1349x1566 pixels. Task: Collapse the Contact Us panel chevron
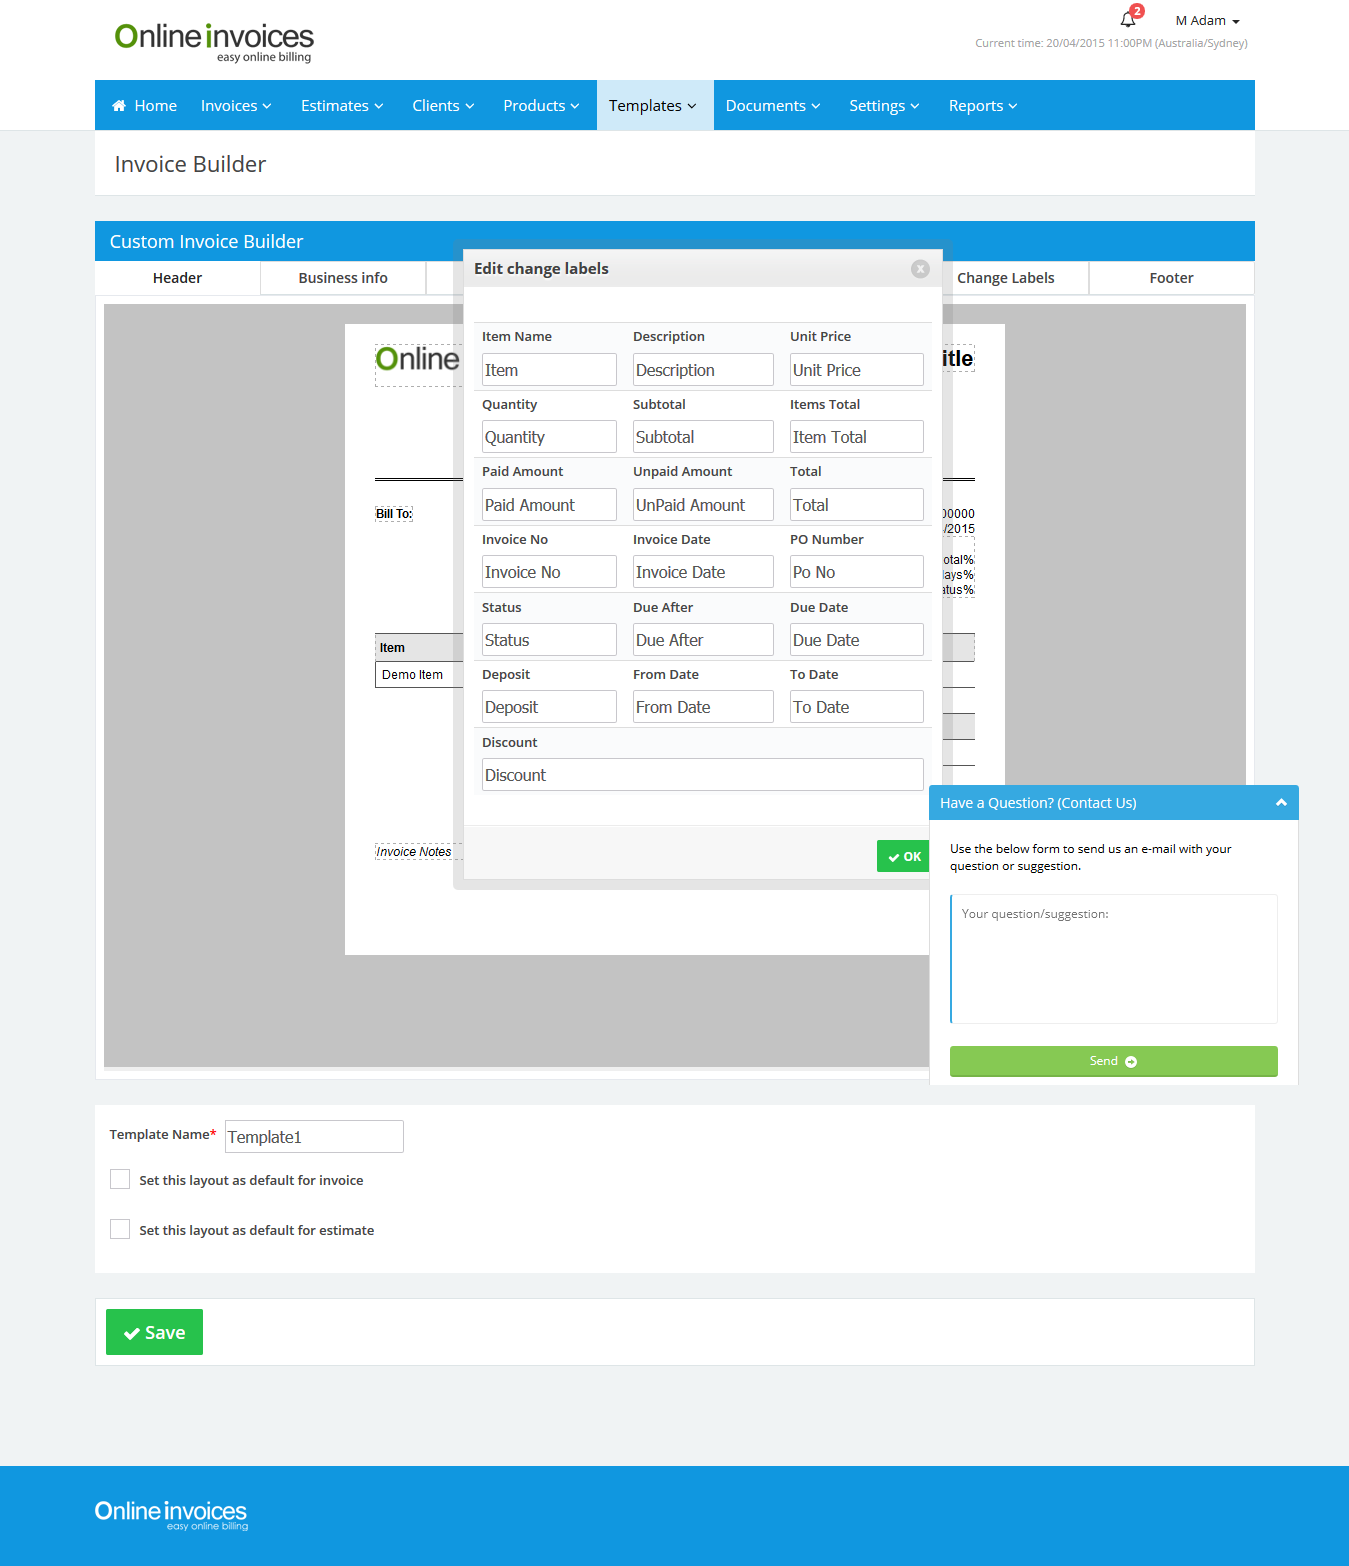click(x=1281, y=803)
